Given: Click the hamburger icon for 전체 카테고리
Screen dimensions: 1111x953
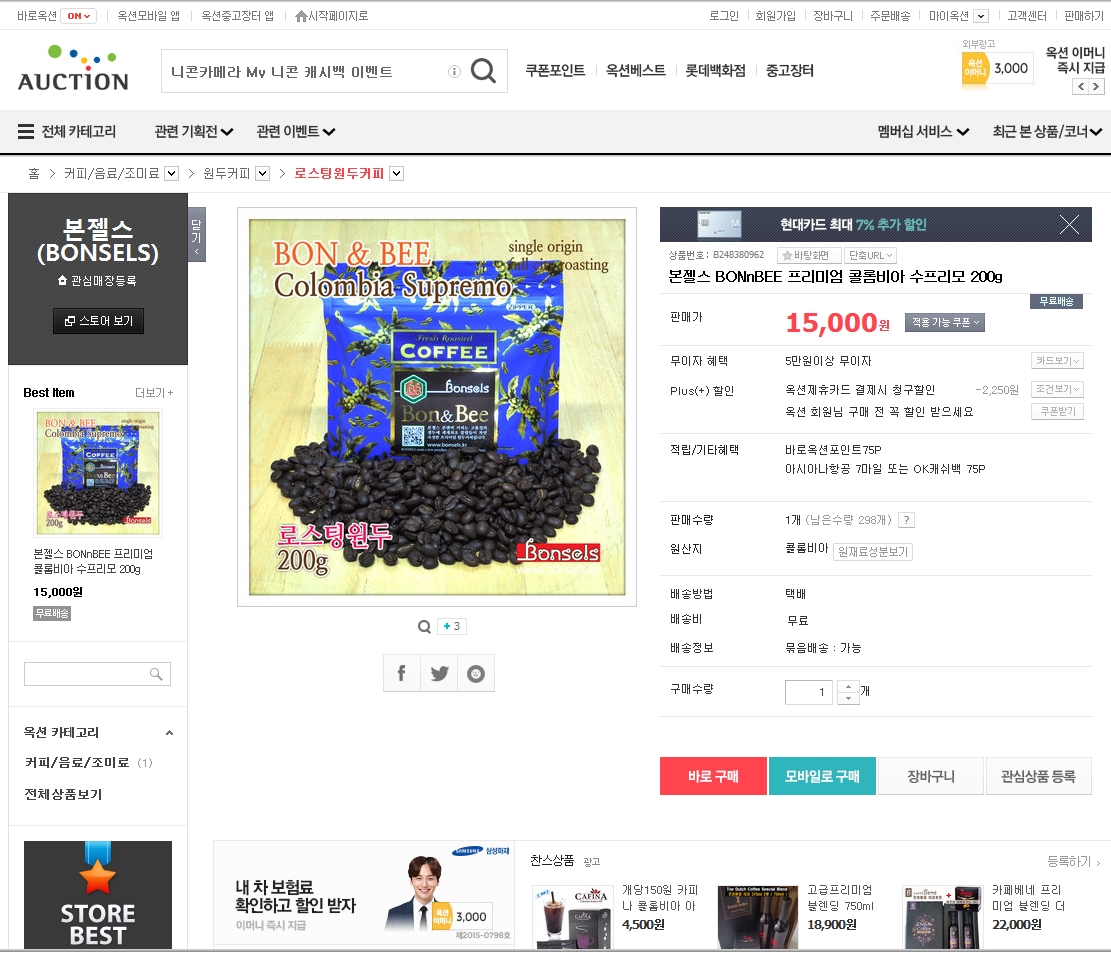Looking at the screenshot, I should (26, 131).
